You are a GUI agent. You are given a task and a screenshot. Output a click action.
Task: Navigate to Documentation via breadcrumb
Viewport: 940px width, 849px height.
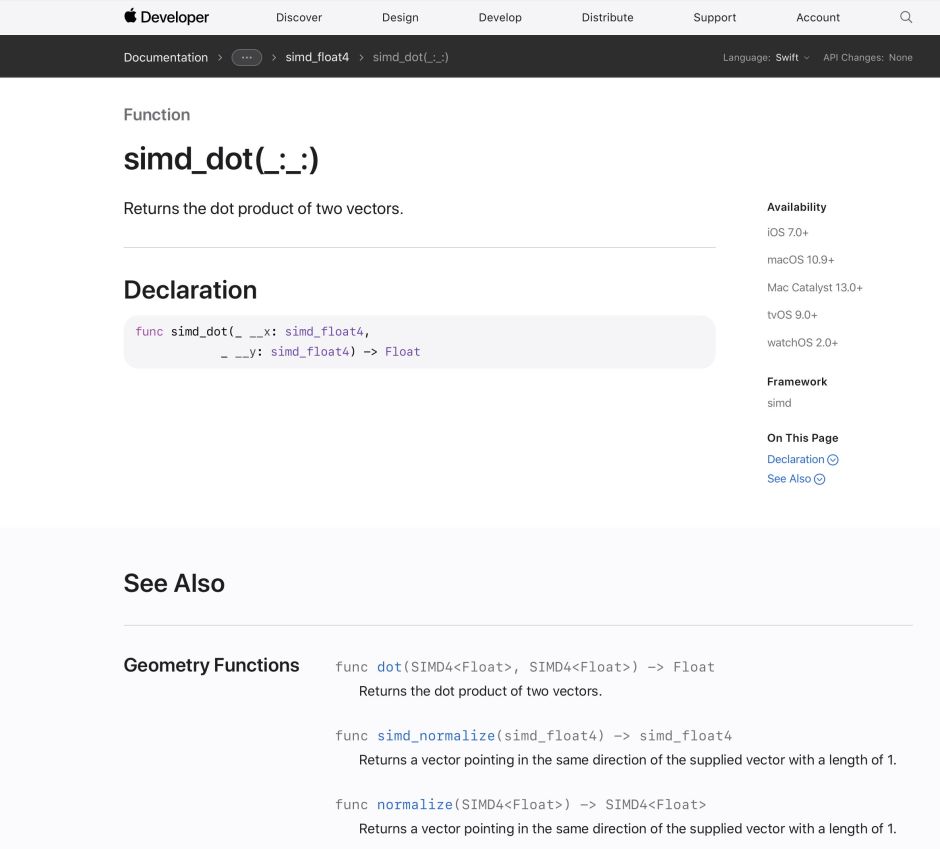[x=166, y=57]
